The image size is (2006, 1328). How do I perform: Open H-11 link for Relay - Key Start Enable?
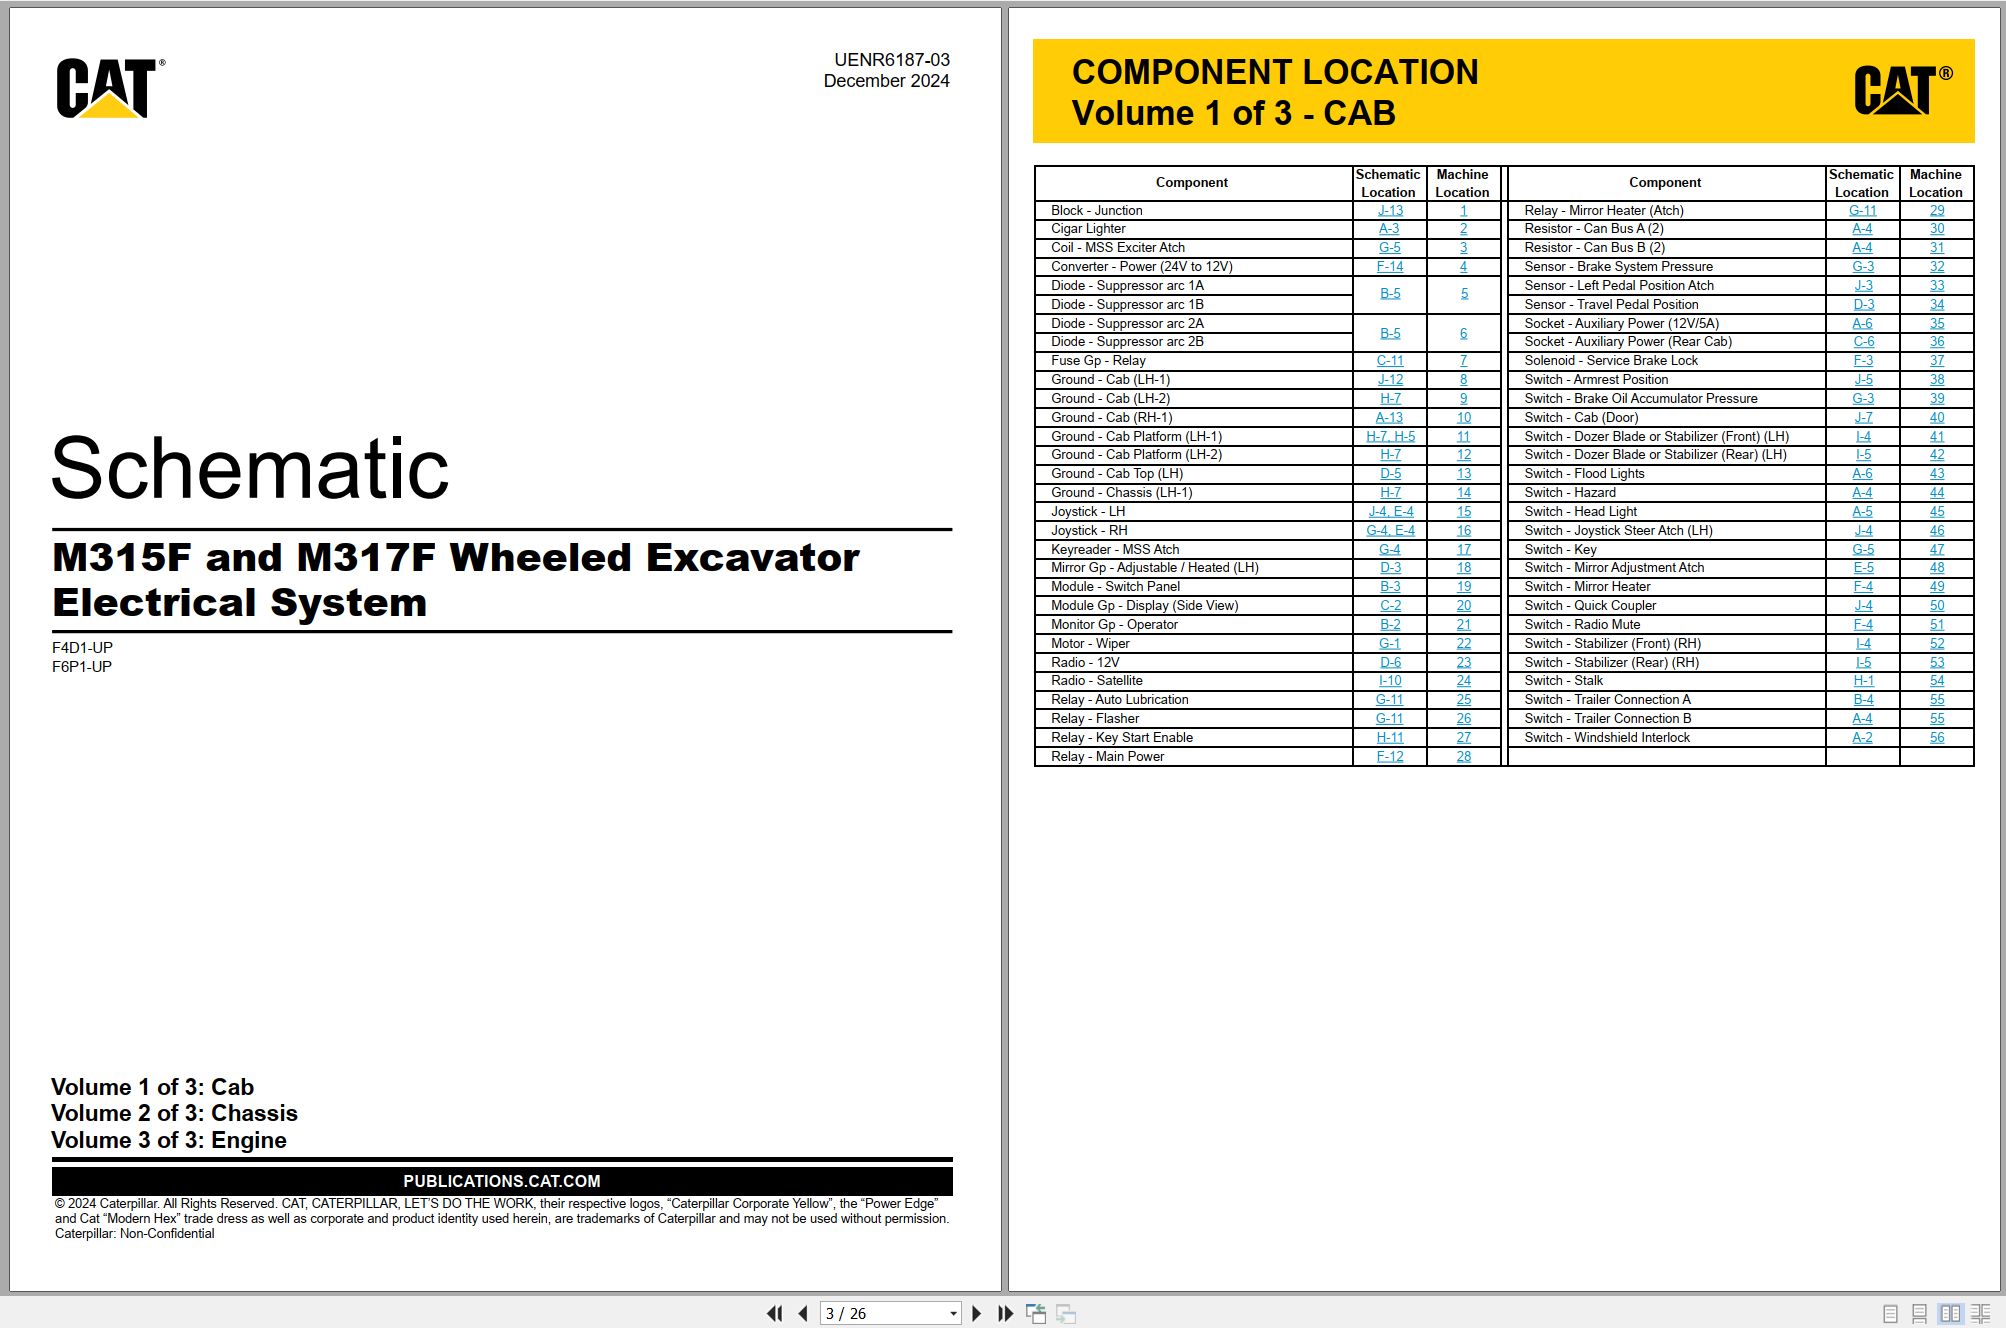pyautogui.click(x=1390, y=738)
